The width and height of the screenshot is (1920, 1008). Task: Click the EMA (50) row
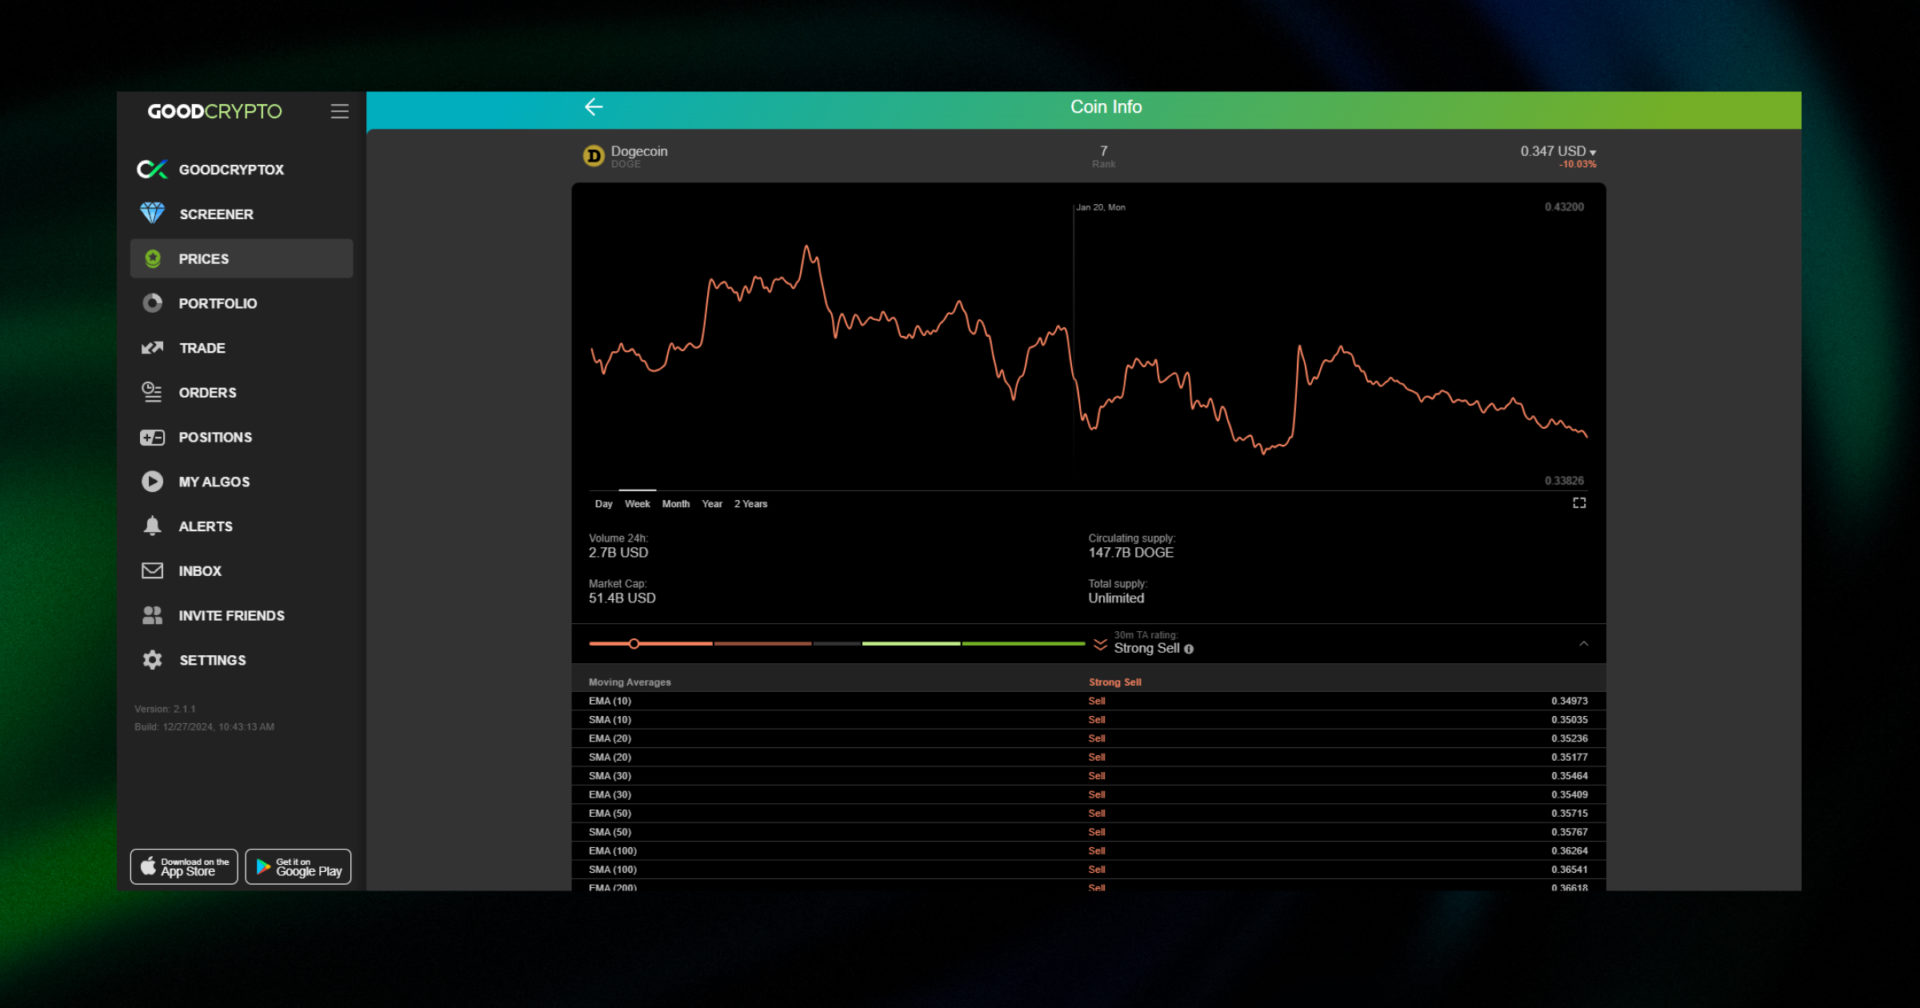pyautogui.click(x=1088, y=814)
